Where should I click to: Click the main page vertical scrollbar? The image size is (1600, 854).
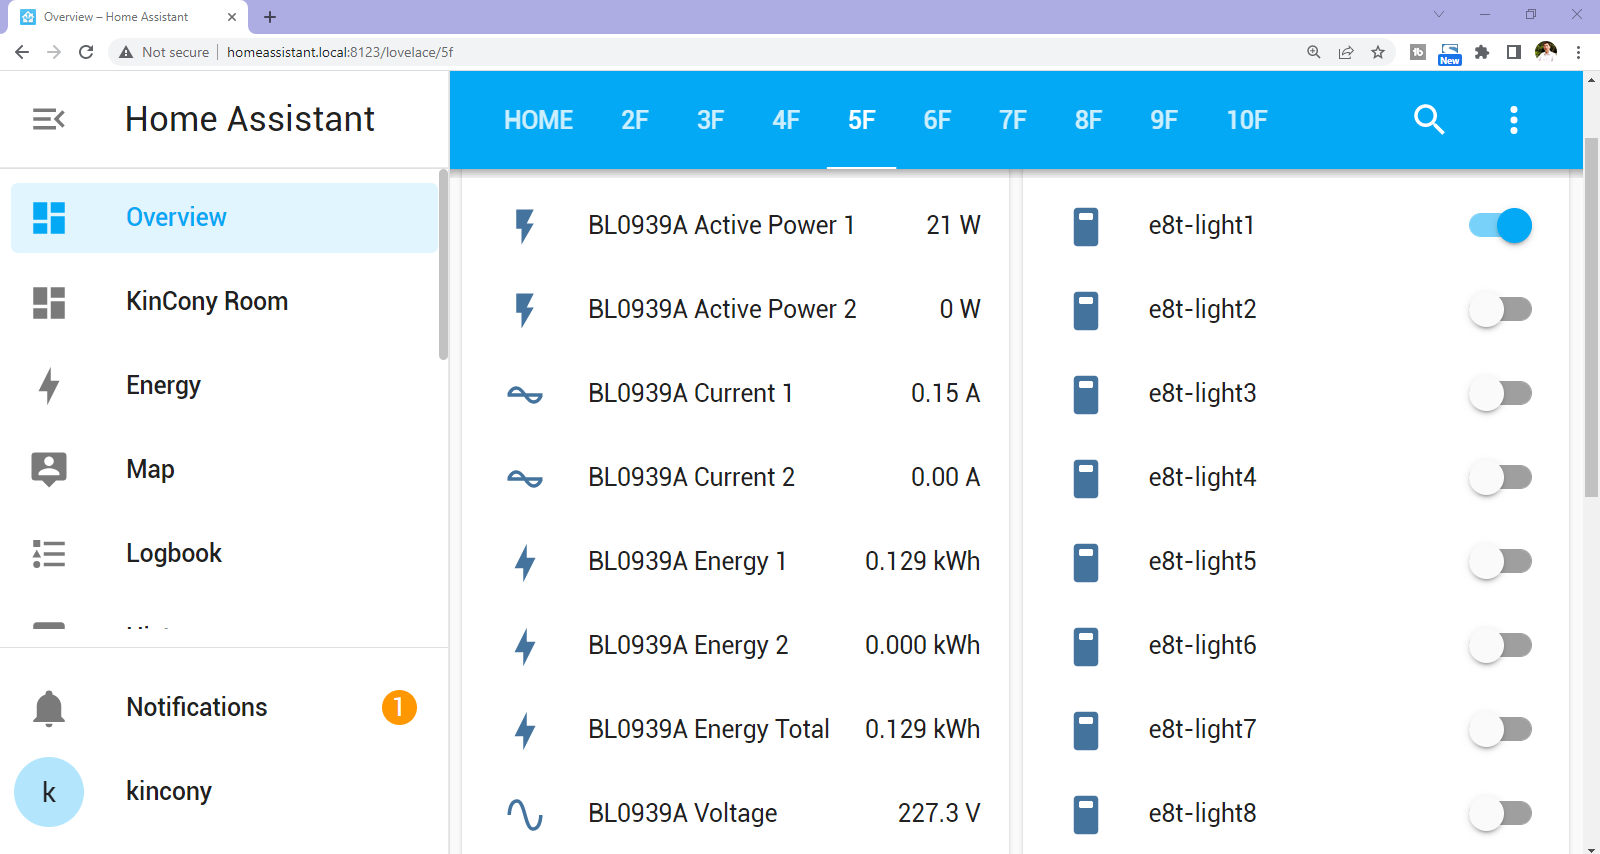1591,318
